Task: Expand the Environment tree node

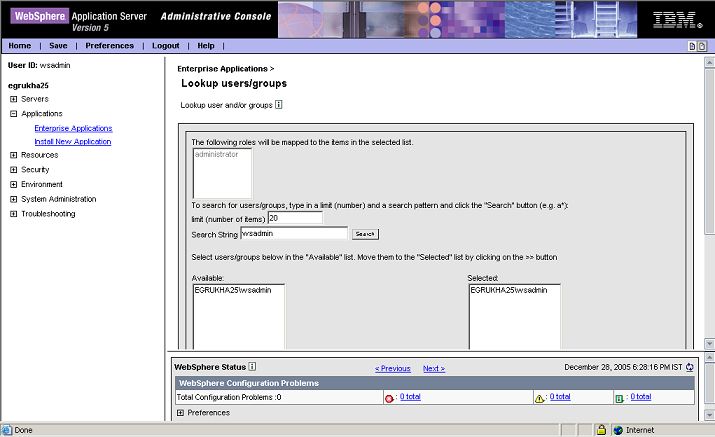Action: [14, 184]
